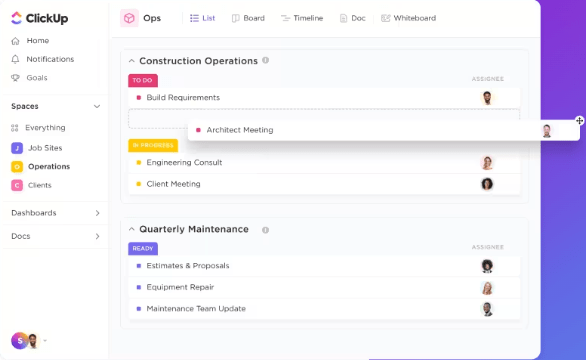Open the account dropdown arrow near avatars
The image size is (586, 360).
point(45,341)
